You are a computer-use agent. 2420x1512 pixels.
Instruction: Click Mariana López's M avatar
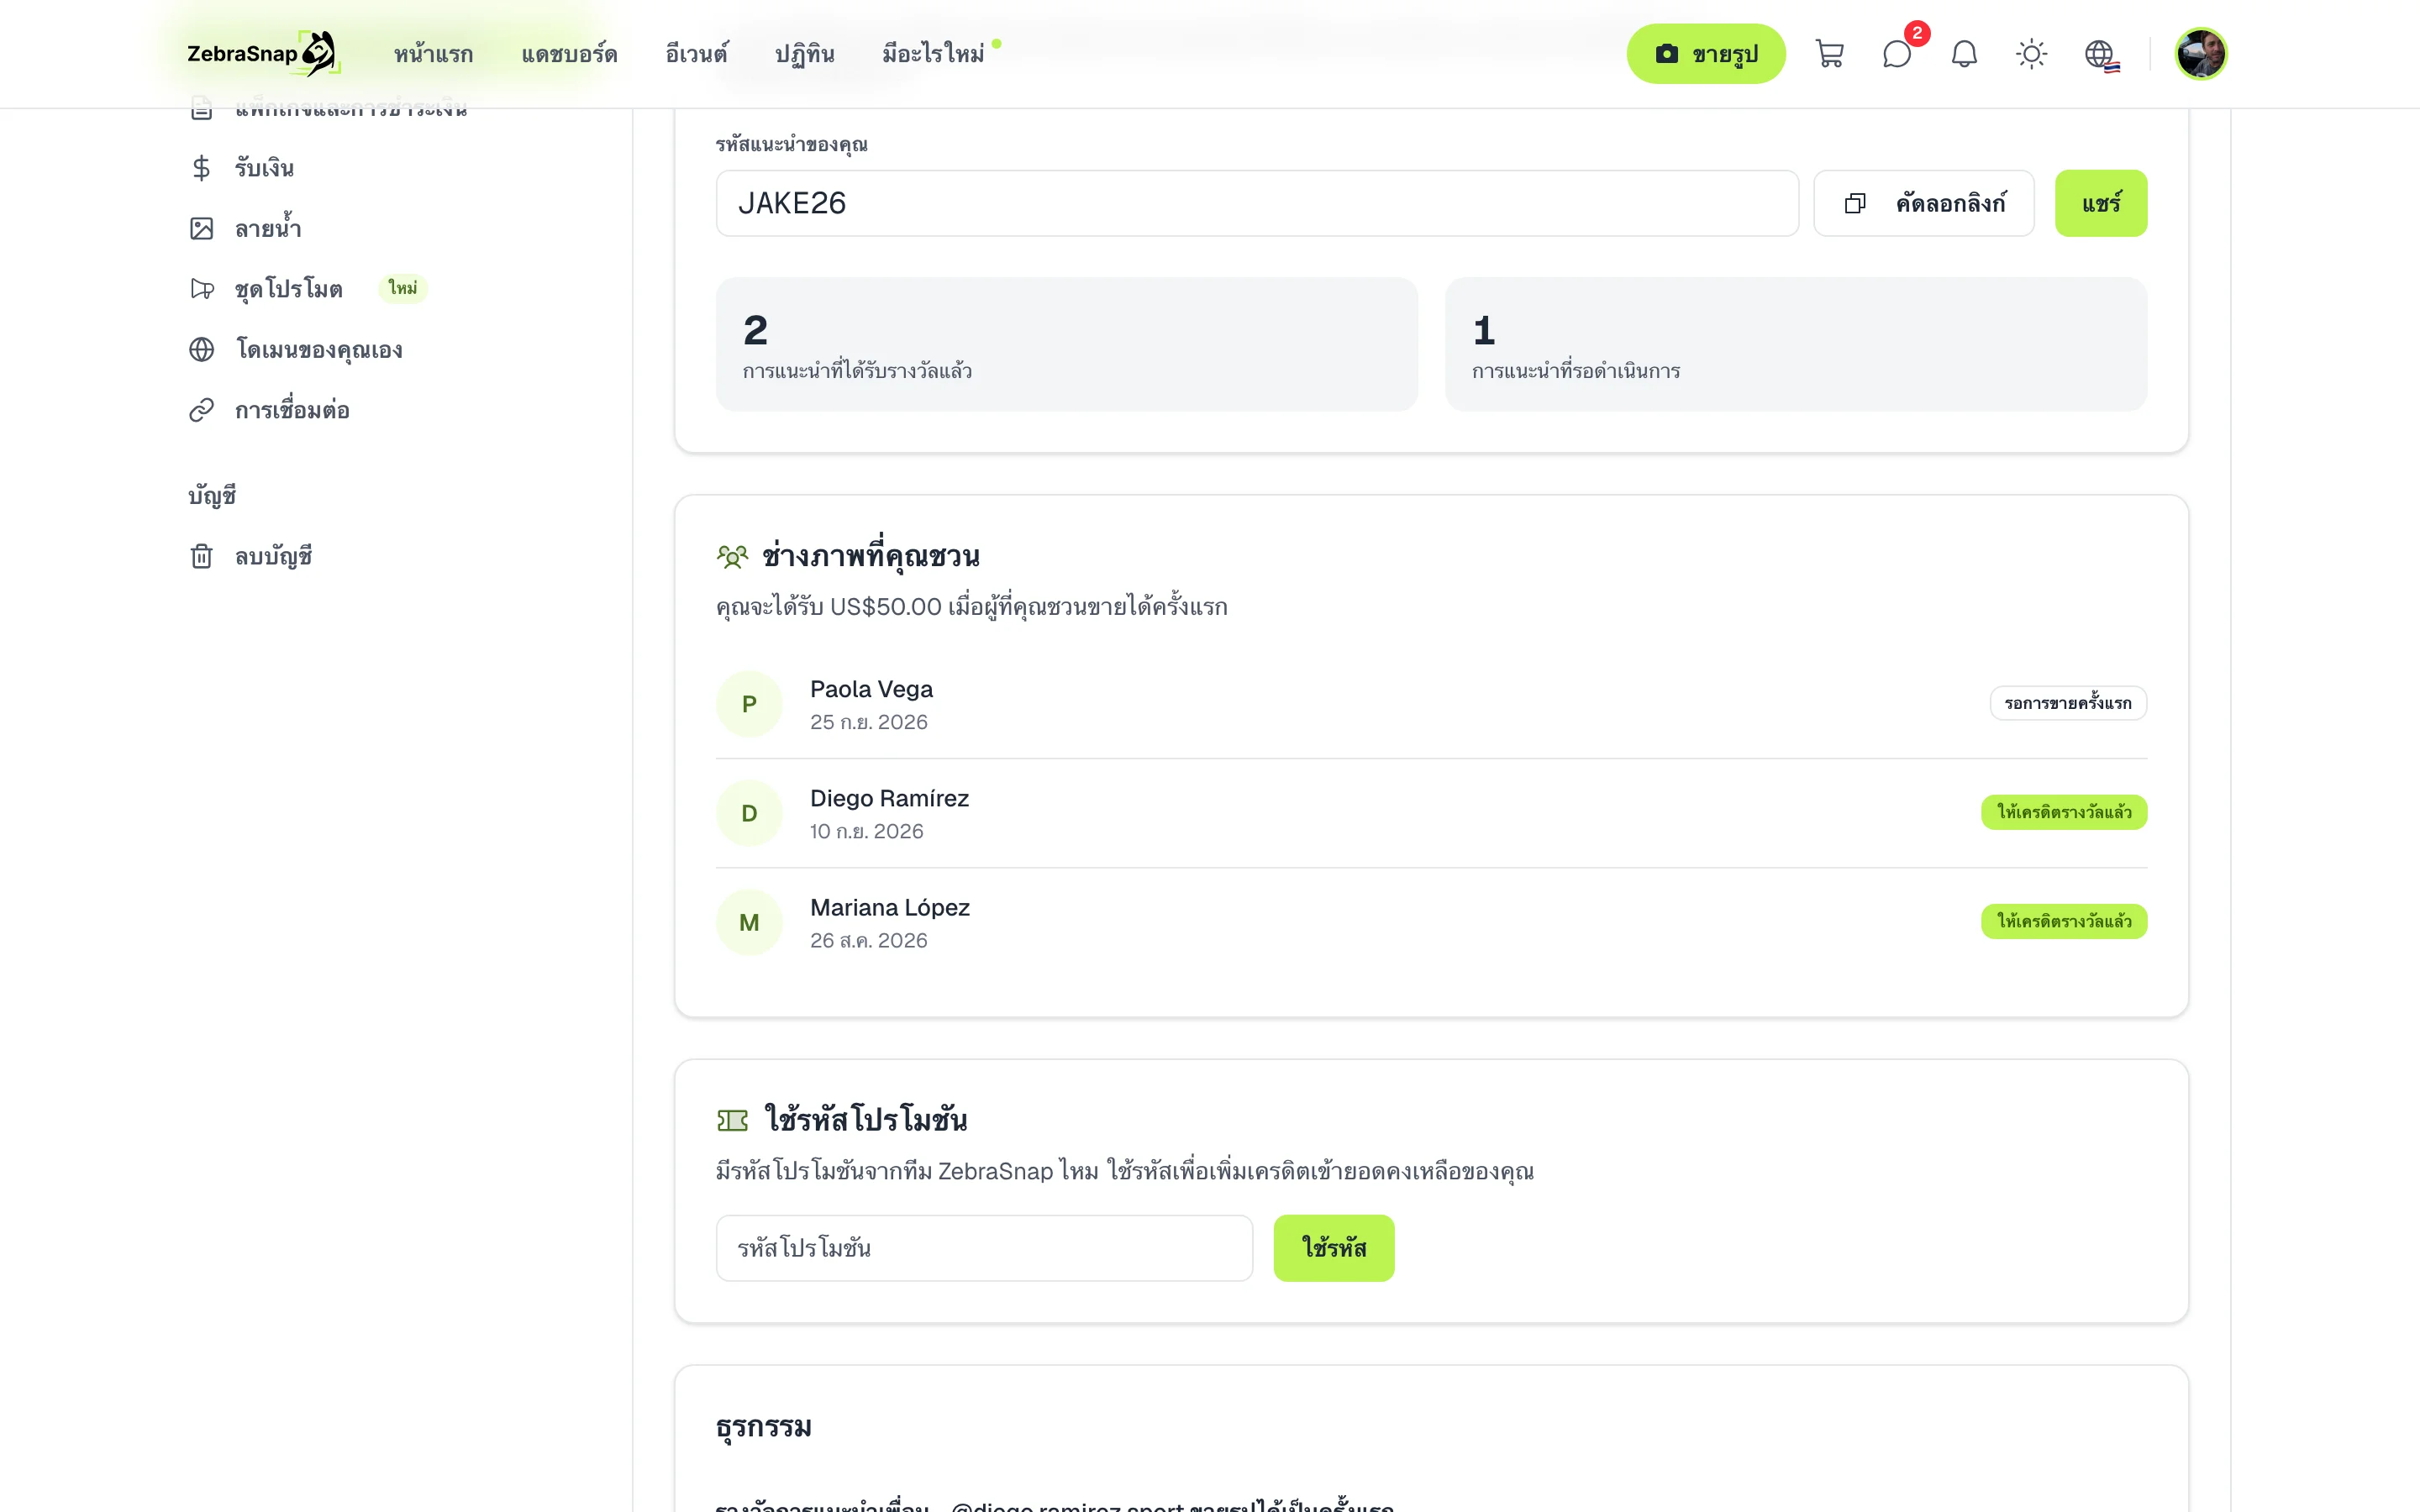[x=749, y=922]
